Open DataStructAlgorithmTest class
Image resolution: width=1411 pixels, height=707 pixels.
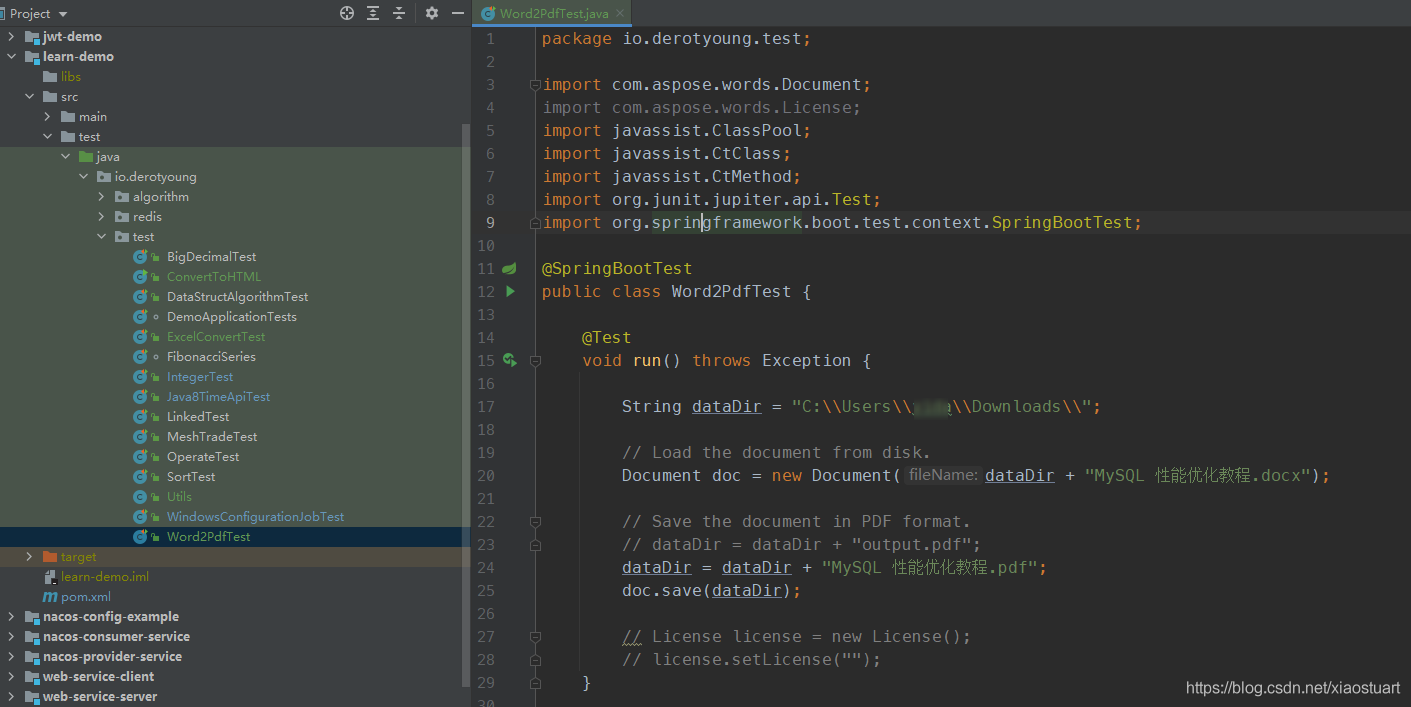coord(238,297)
